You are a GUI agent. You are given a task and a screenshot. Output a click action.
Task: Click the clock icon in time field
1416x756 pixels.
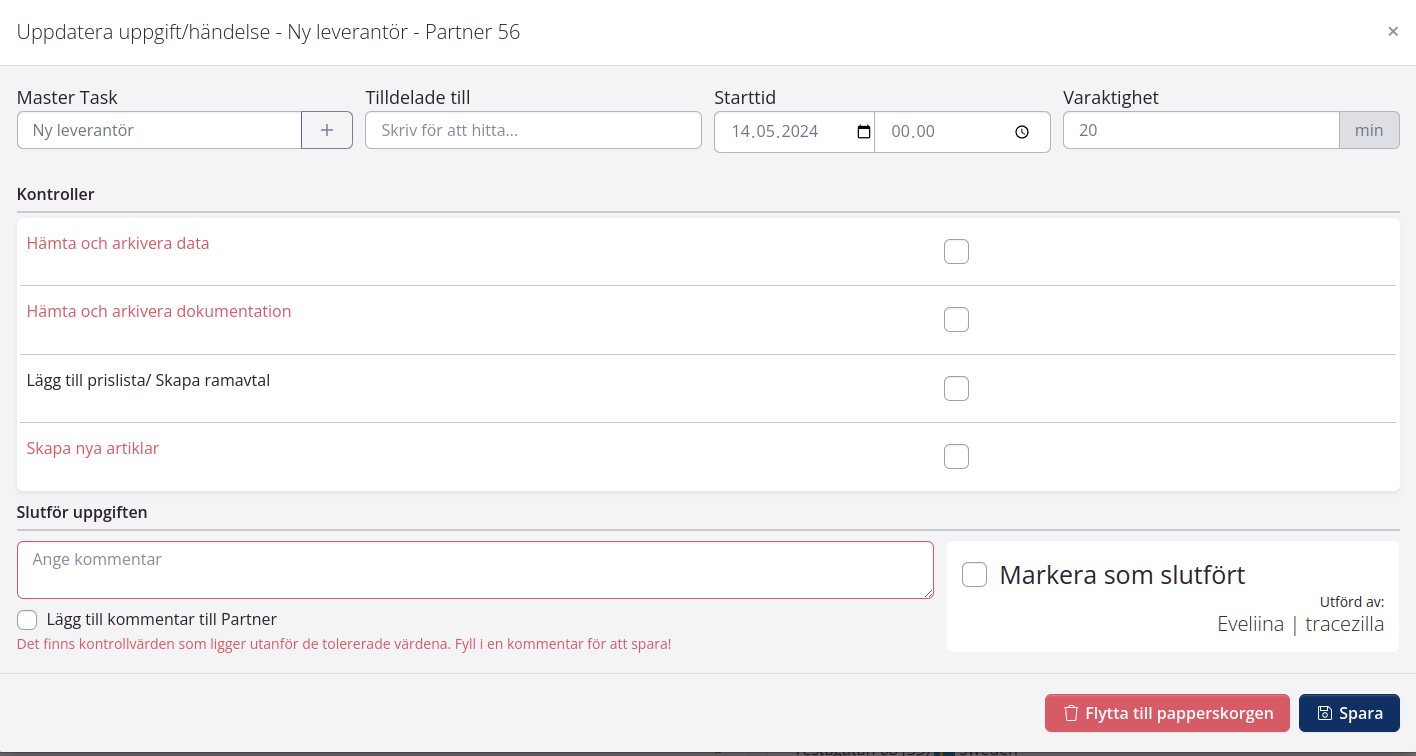tap(1021, 132)
